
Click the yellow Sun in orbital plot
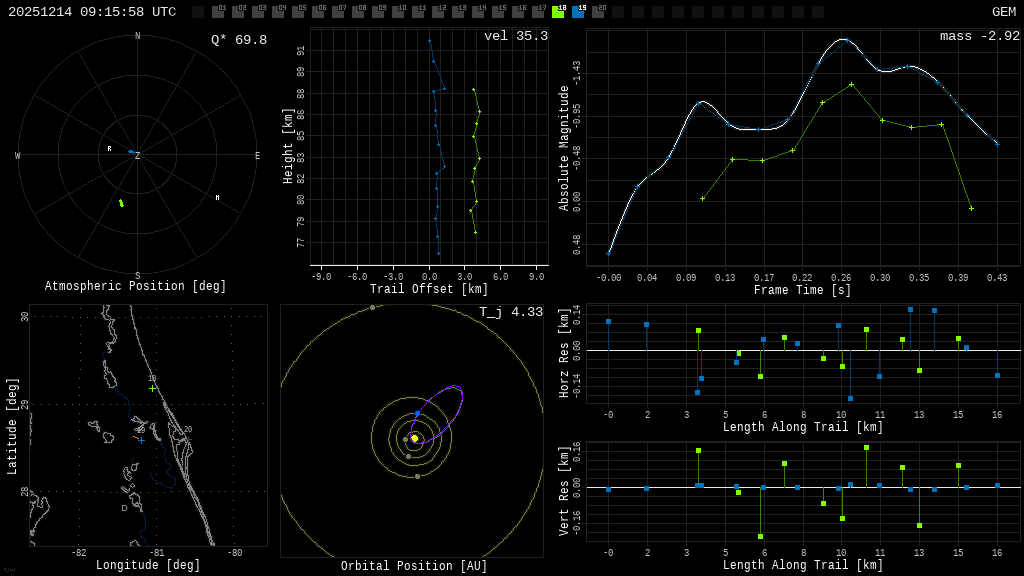coord(414,438)
